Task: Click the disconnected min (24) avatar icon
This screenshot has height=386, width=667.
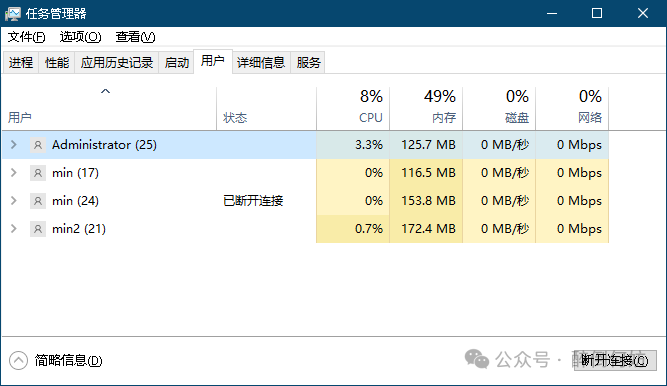Action: pos(38,201)
